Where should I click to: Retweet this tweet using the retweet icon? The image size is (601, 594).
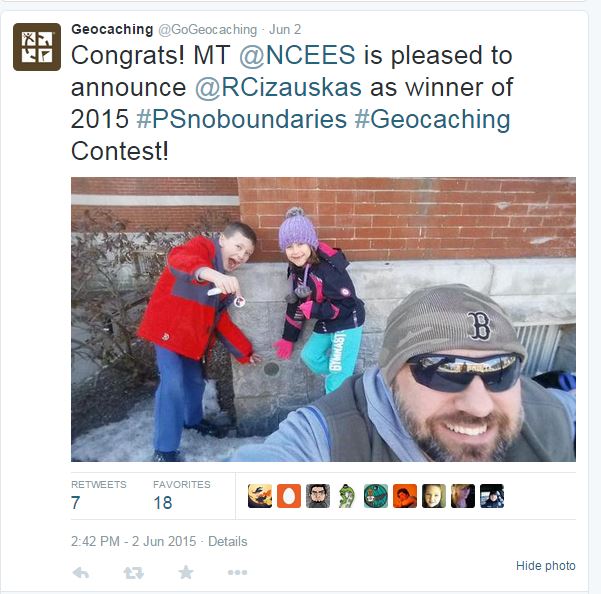coord(133,572)
